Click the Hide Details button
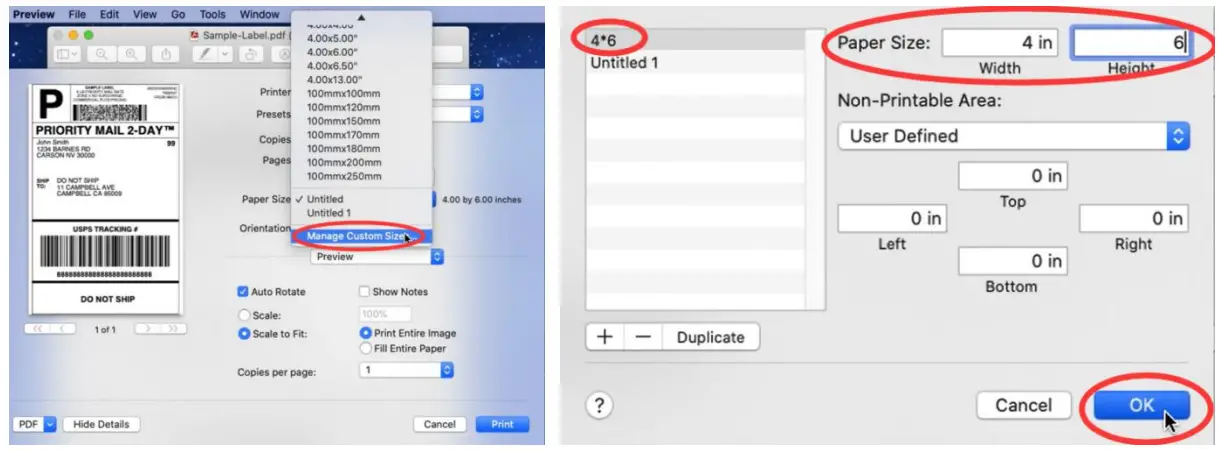Image resolution: width=1219 pixels, height=450 pixels. click(101, 424)
